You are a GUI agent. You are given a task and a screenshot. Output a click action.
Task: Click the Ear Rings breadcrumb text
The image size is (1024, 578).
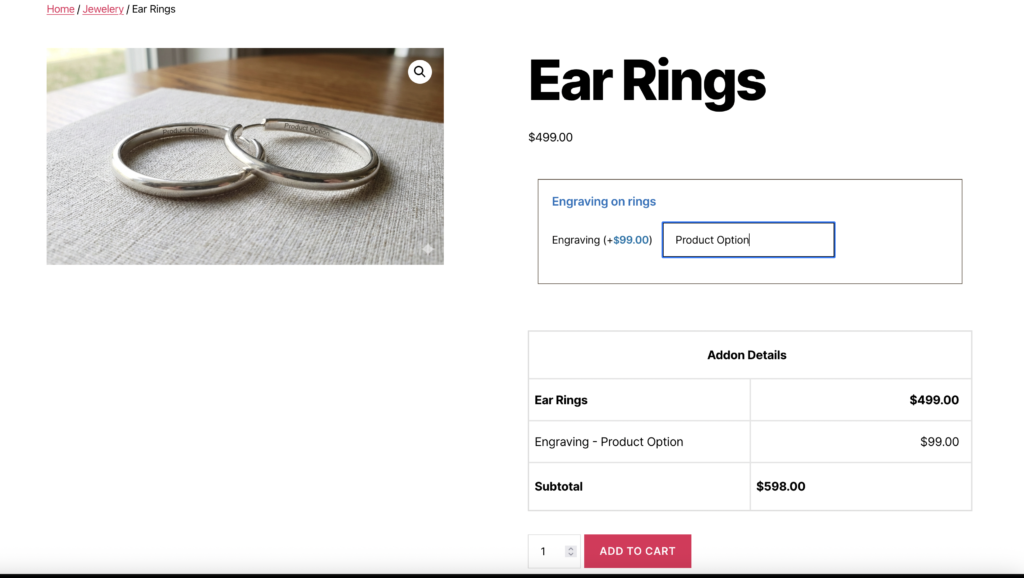(x=154, y=9)
